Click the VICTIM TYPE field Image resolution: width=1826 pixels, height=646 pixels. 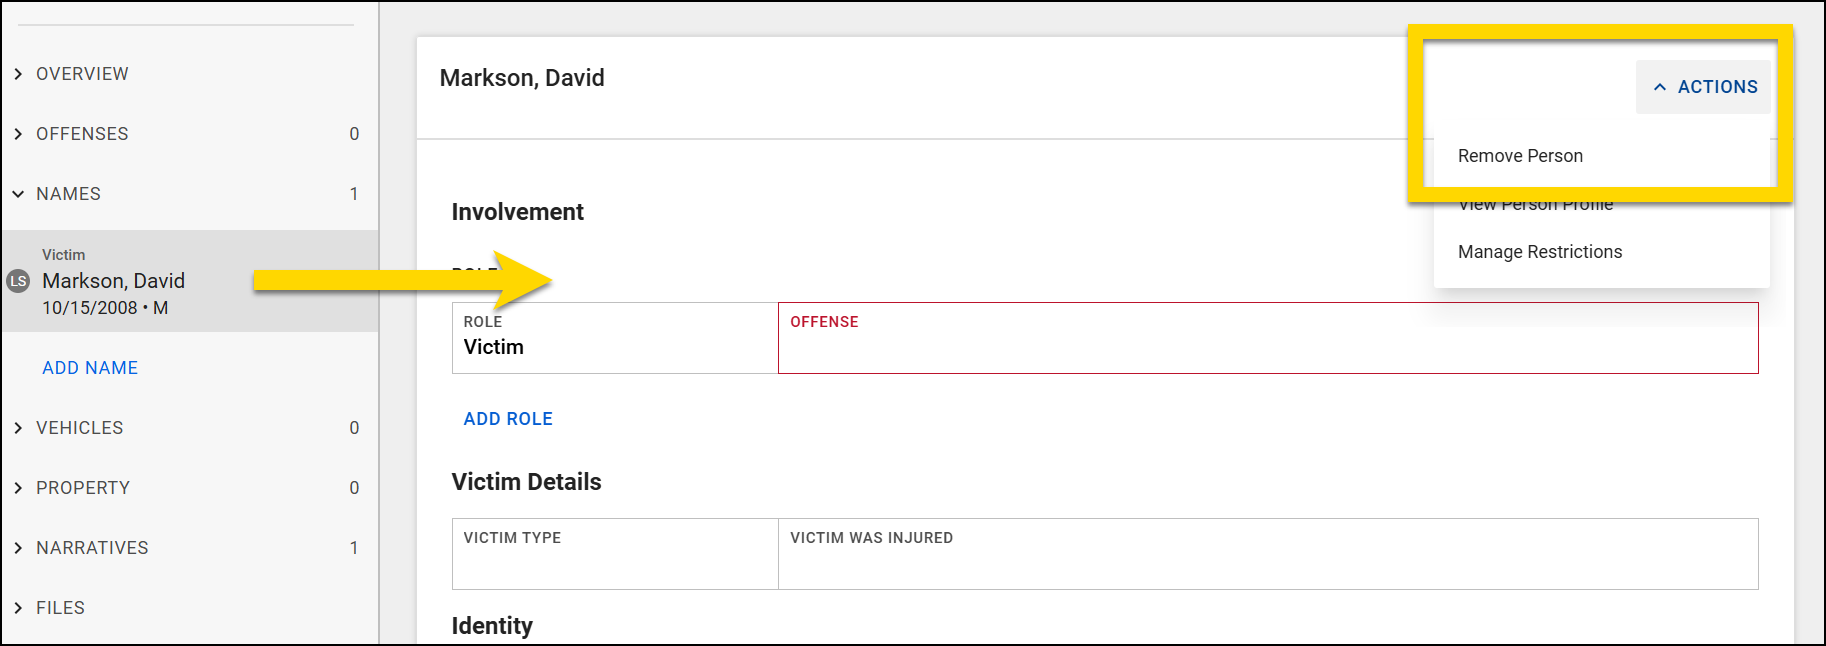click(x=614, y=554)
